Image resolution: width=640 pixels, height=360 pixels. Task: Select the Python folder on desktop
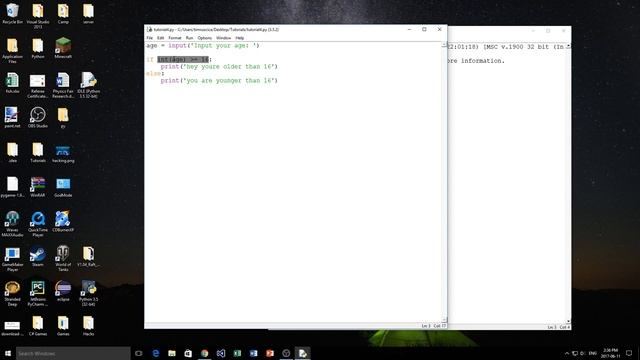click(x=38, y=49)
